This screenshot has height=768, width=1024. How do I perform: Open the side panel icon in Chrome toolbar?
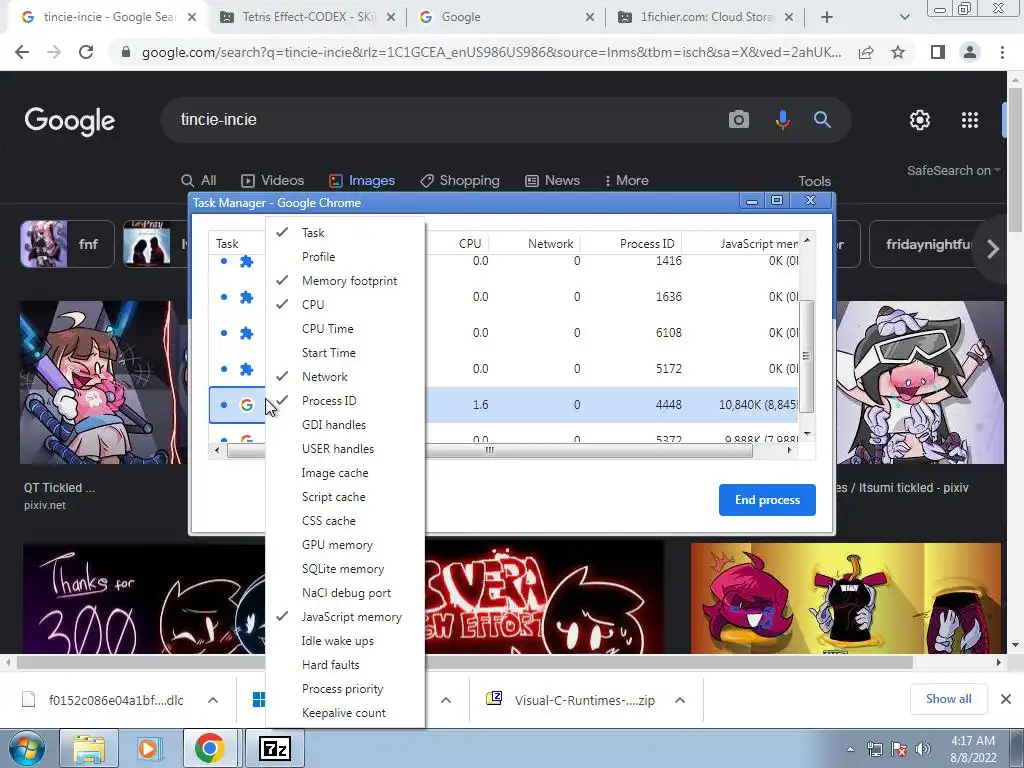(x=938, y=52)
